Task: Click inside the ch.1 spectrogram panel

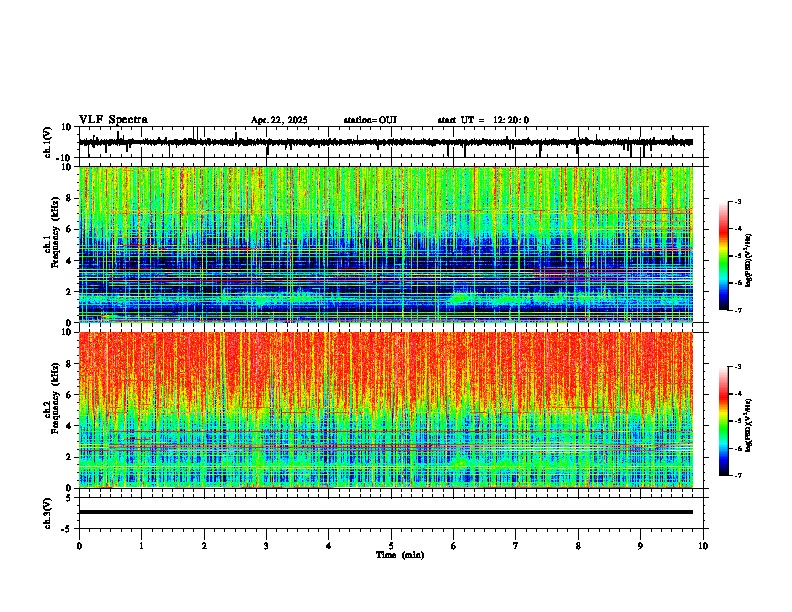Action: 386,244
